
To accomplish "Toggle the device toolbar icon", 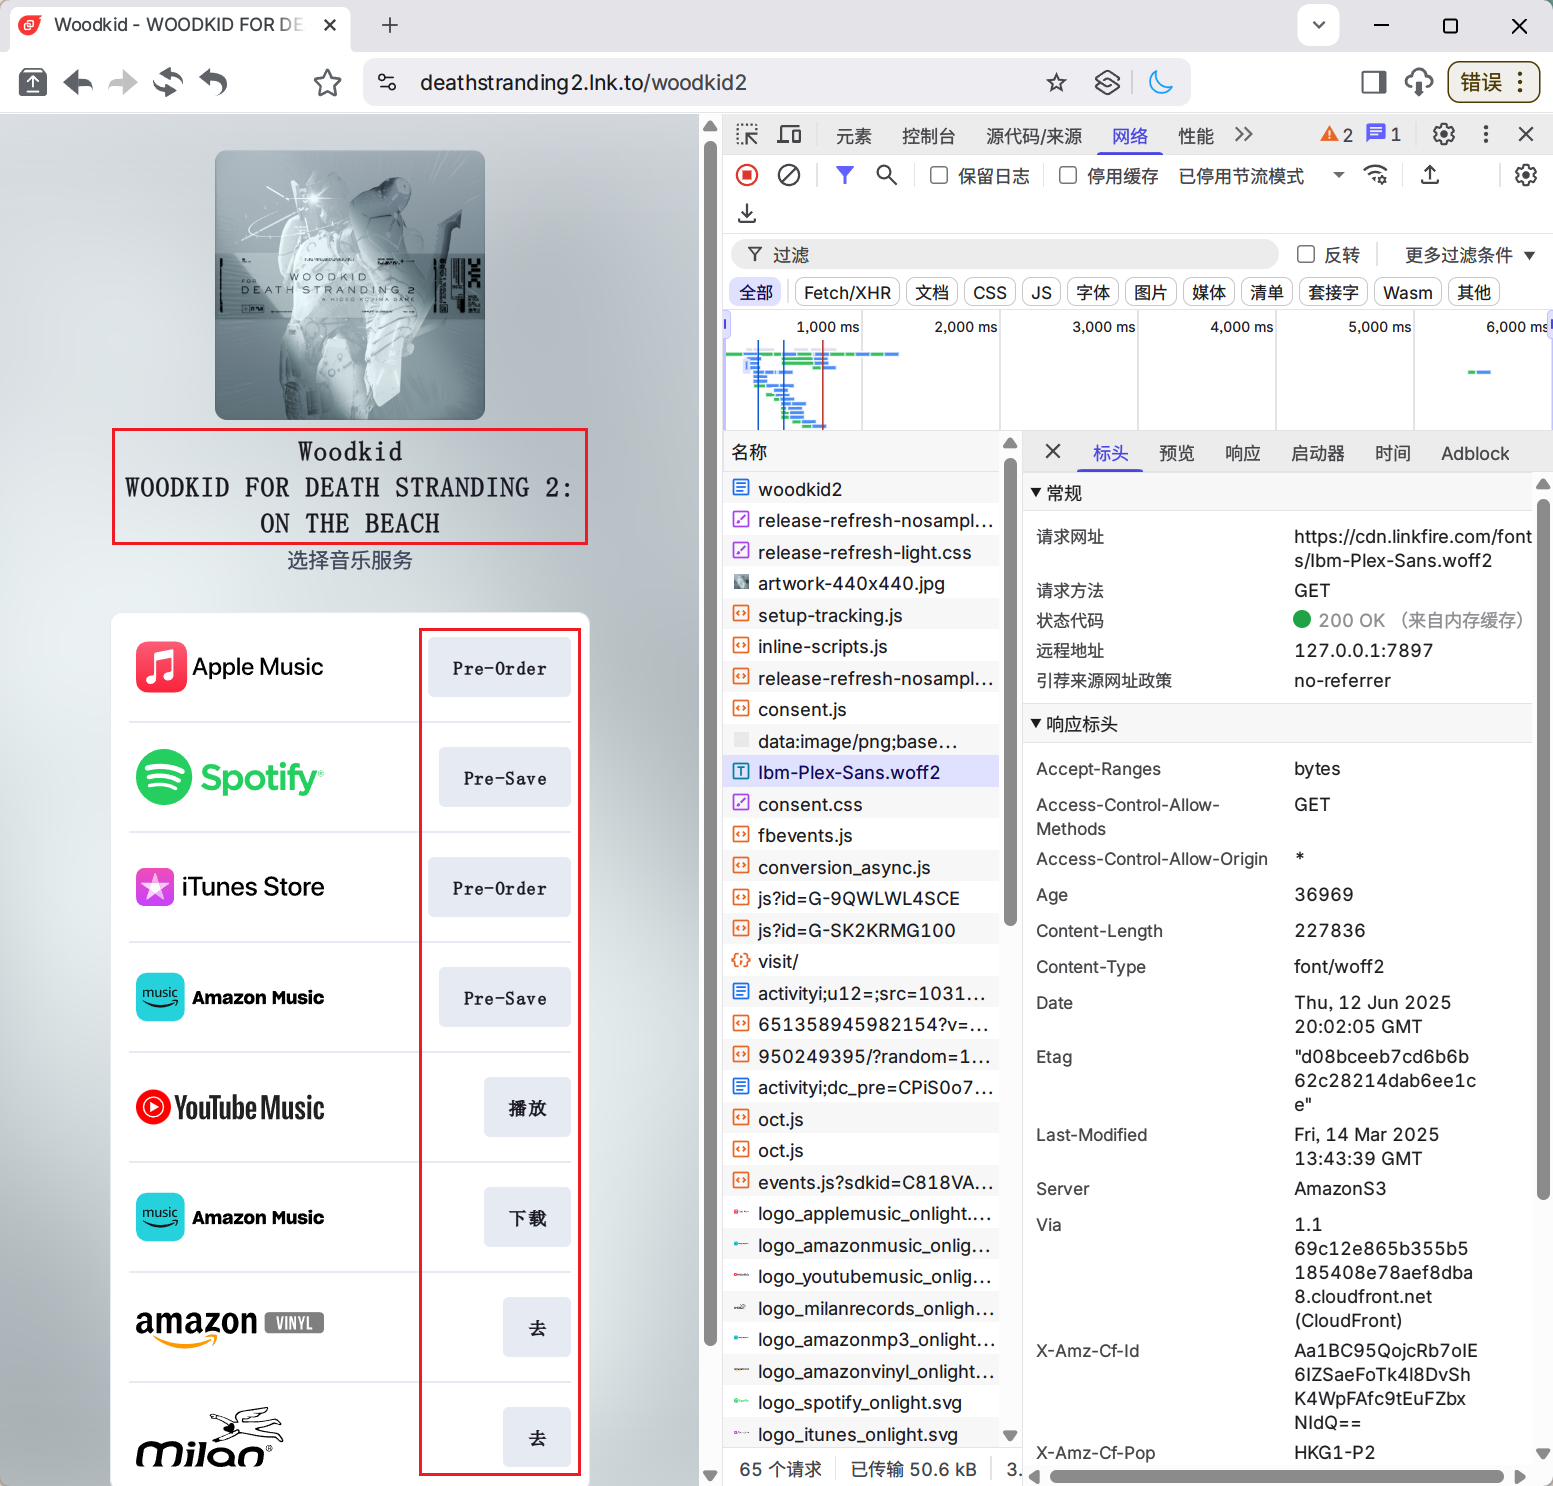I will click(790, 135).
